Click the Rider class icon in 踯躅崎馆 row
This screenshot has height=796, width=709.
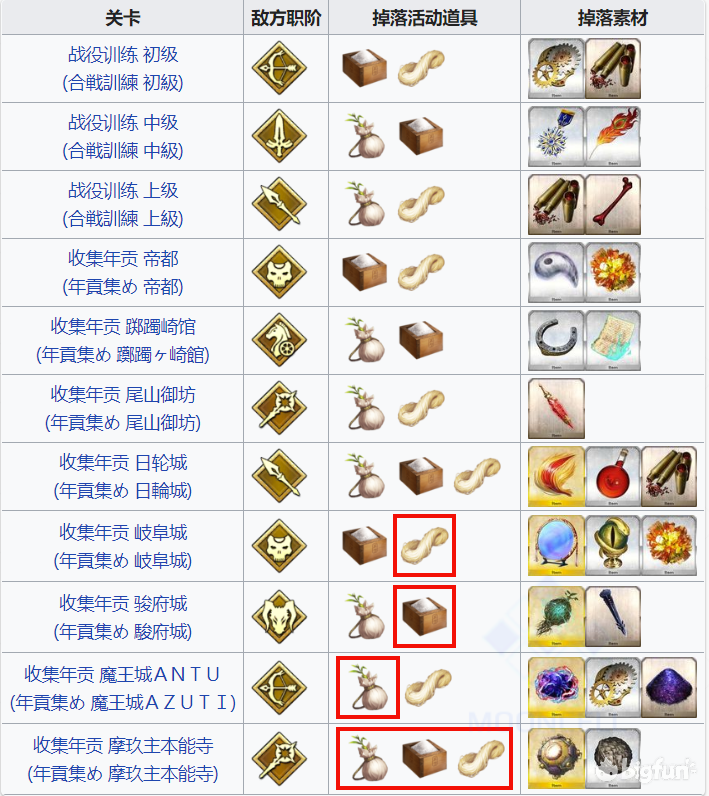pyautogui.click(x=279, y=340)
